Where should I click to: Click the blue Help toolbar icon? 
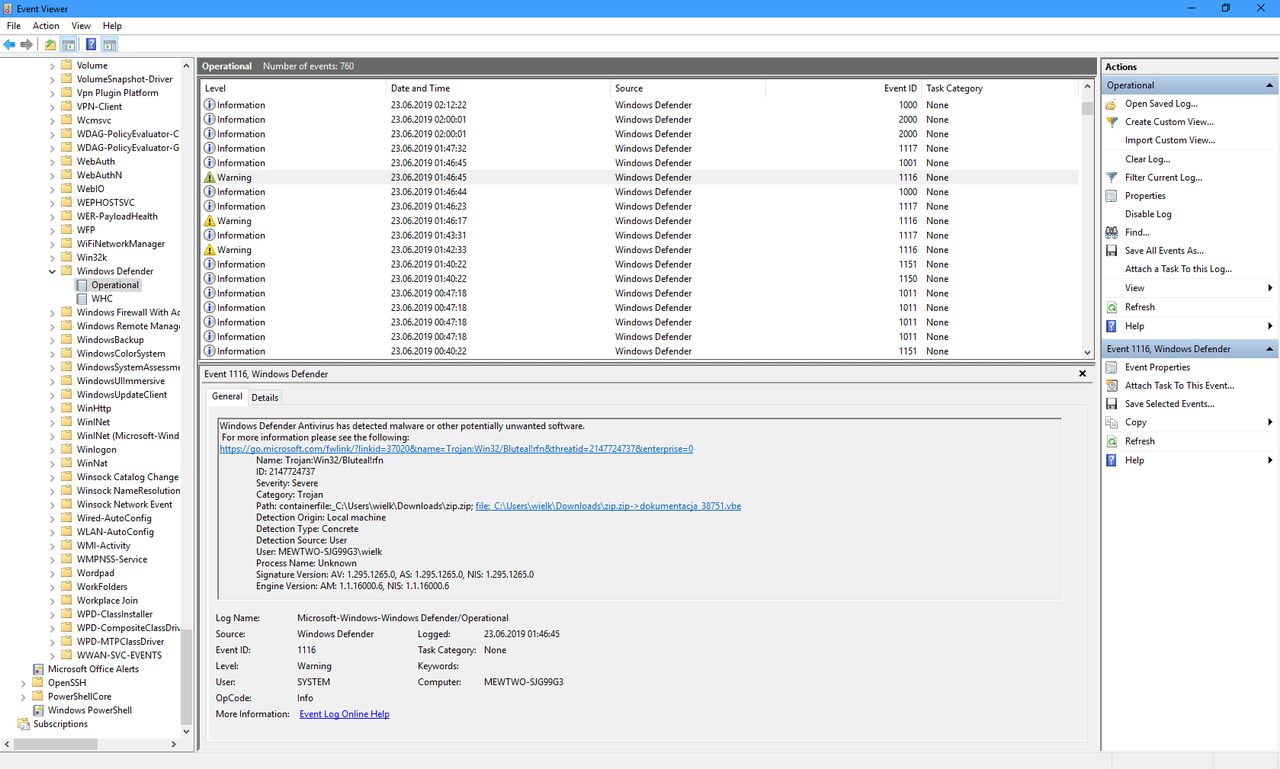pyautogui.click(x=91, y=45)
